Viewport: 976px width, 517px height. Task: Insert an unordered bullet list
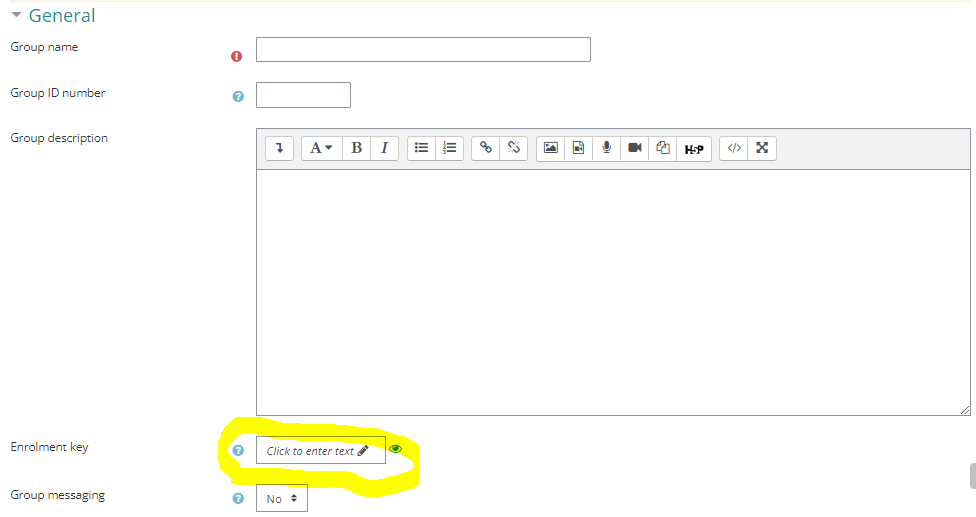[422, 148]
